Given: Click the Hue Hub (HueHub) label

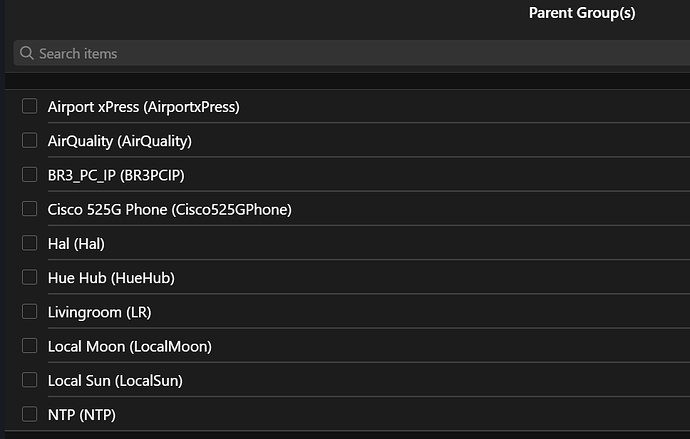Looking at the screenshot, I should click(x=111, y=278).
